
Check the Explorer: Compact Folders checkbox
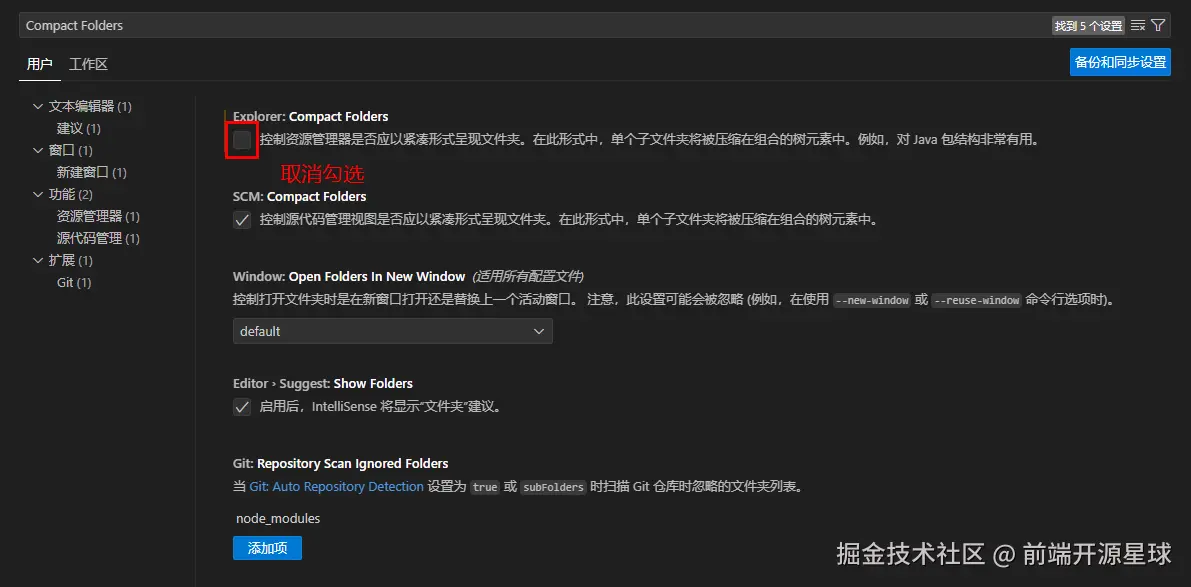tap(241, 140)
